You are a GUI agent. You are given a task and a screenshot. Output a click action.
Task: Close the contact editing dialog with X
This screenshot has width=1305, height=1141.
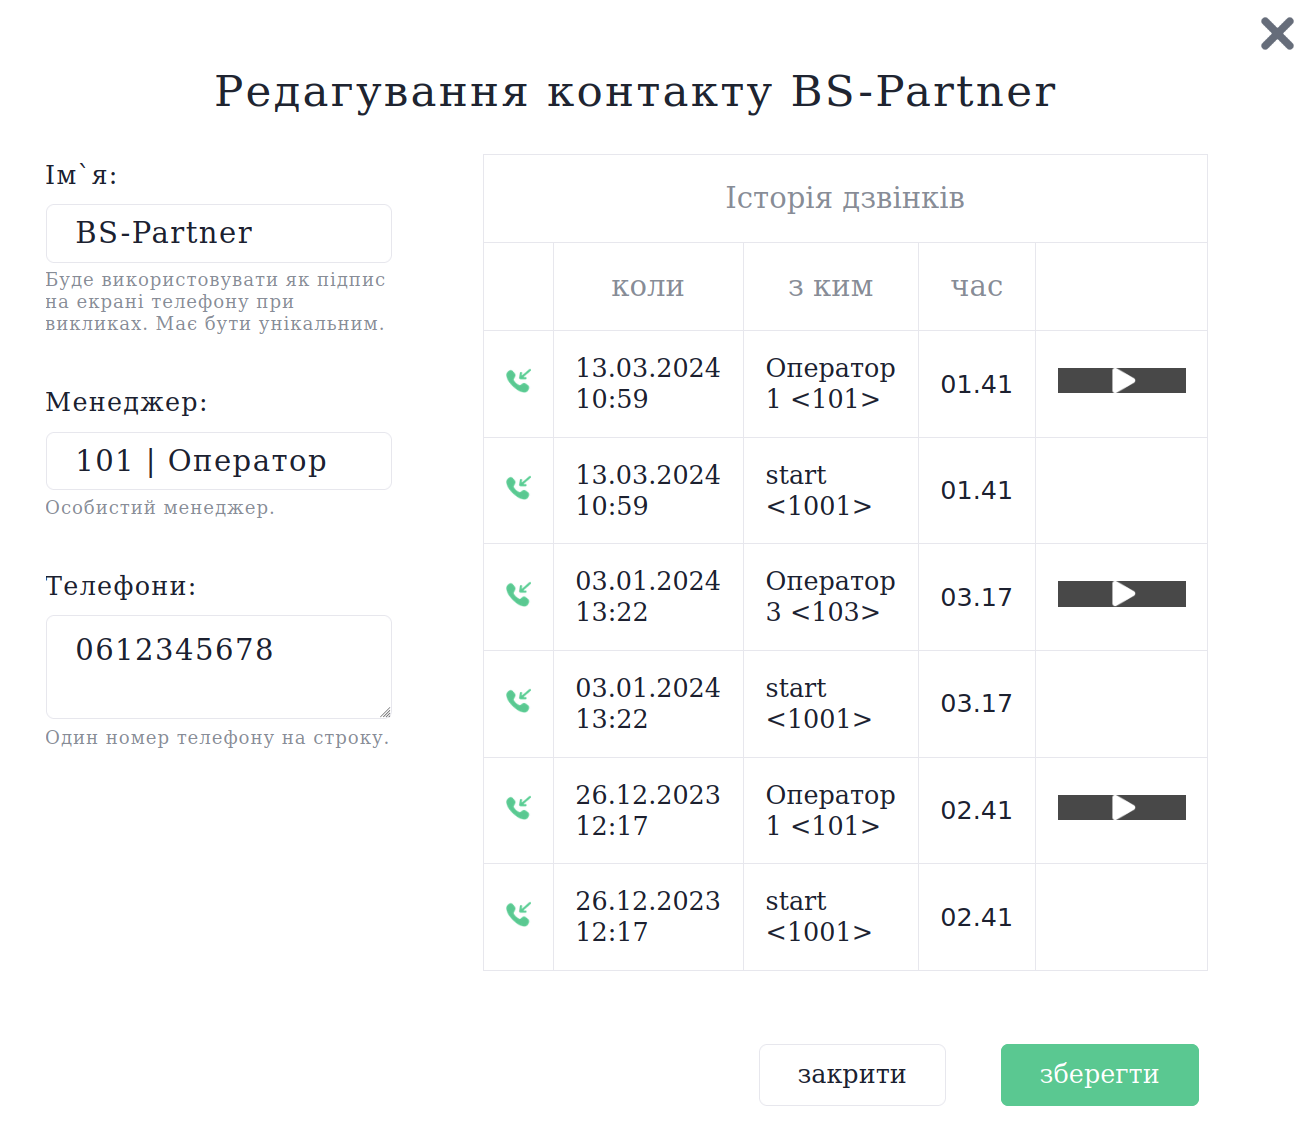pos(1277,34)
